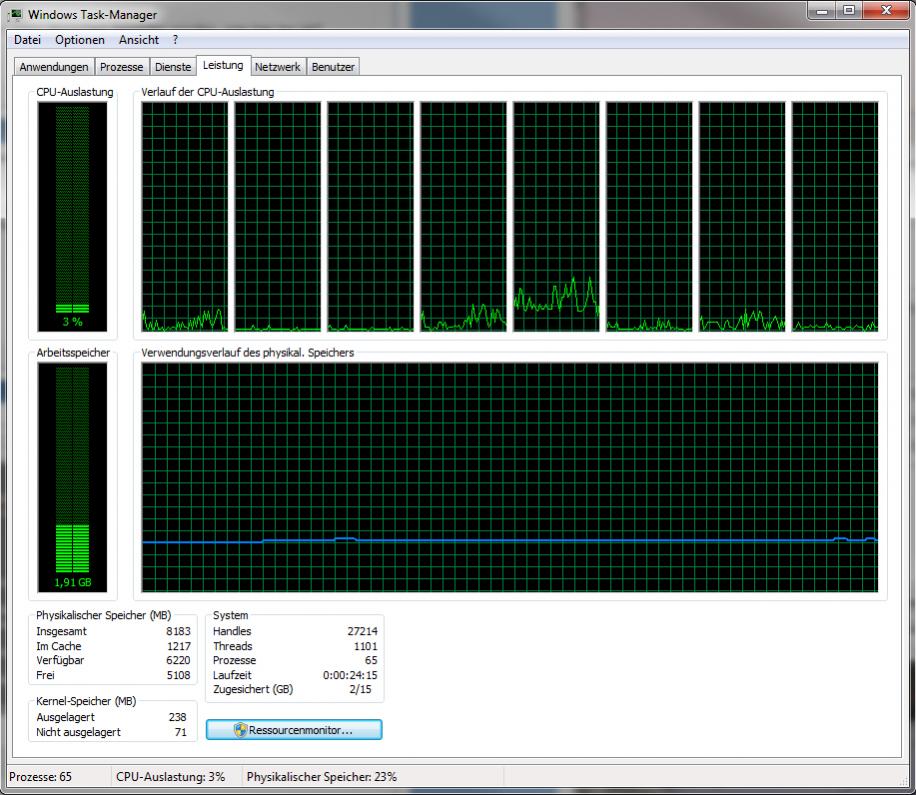The width and height of the screenshot is (916, 795).
Task: Click the Insgesamt value 8183
Action: [178, 631]
